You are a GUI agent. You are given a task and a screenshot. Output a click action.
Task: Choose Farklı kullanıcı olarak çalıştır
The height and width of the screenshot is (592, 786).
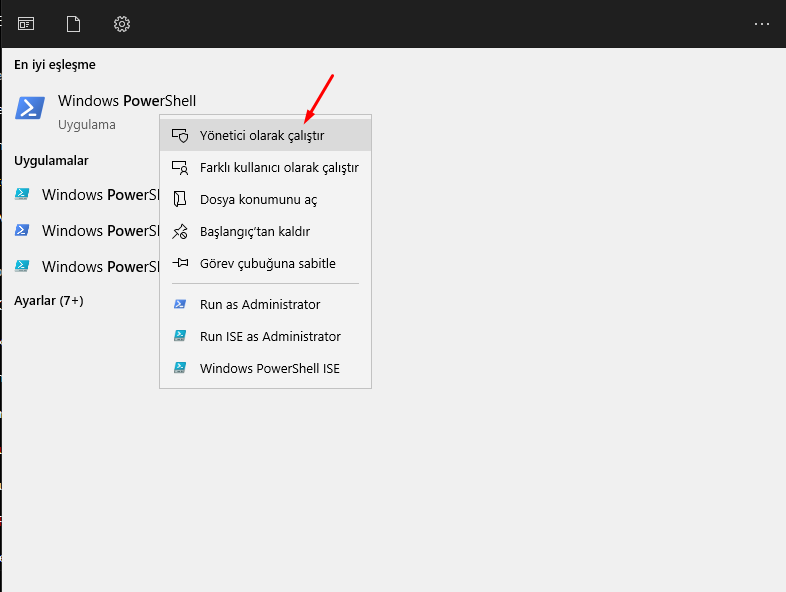pyautogui.click(x=266, y=167)
